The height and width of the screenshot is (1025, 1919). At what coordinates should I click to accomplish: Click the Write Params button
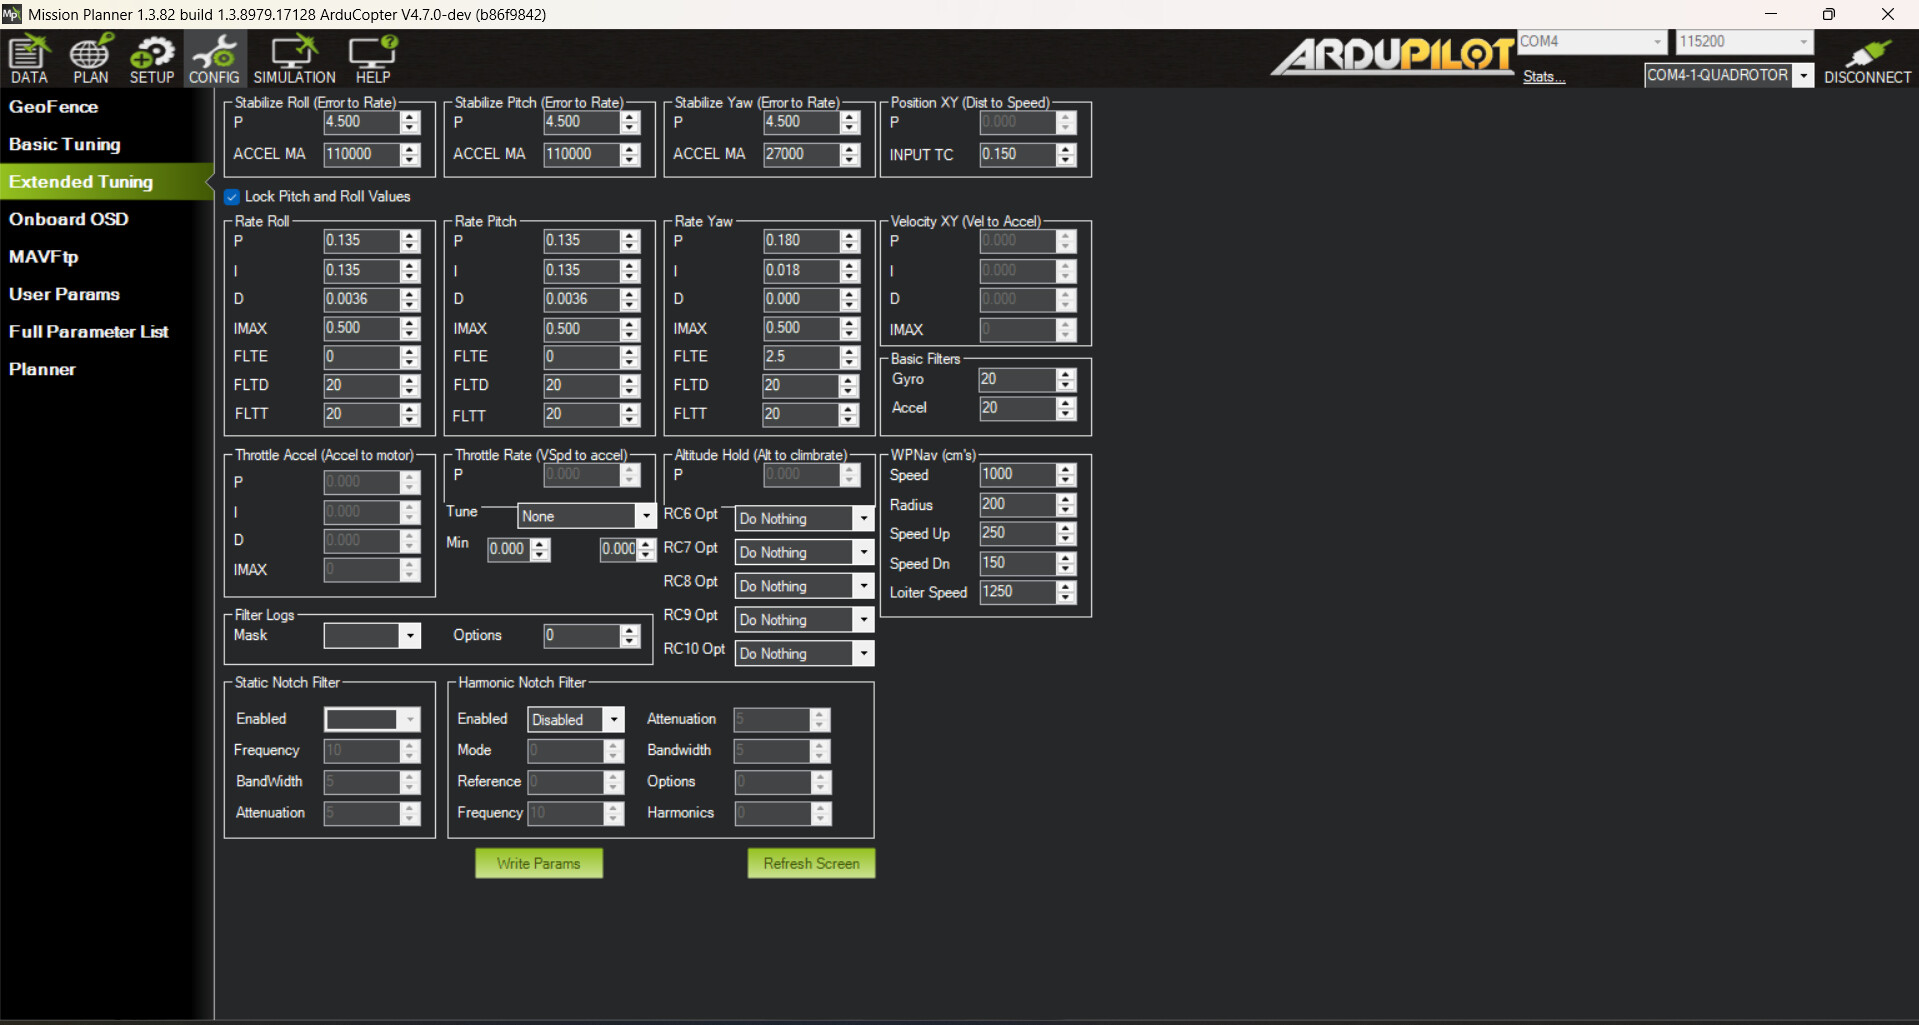click(539, 863)
